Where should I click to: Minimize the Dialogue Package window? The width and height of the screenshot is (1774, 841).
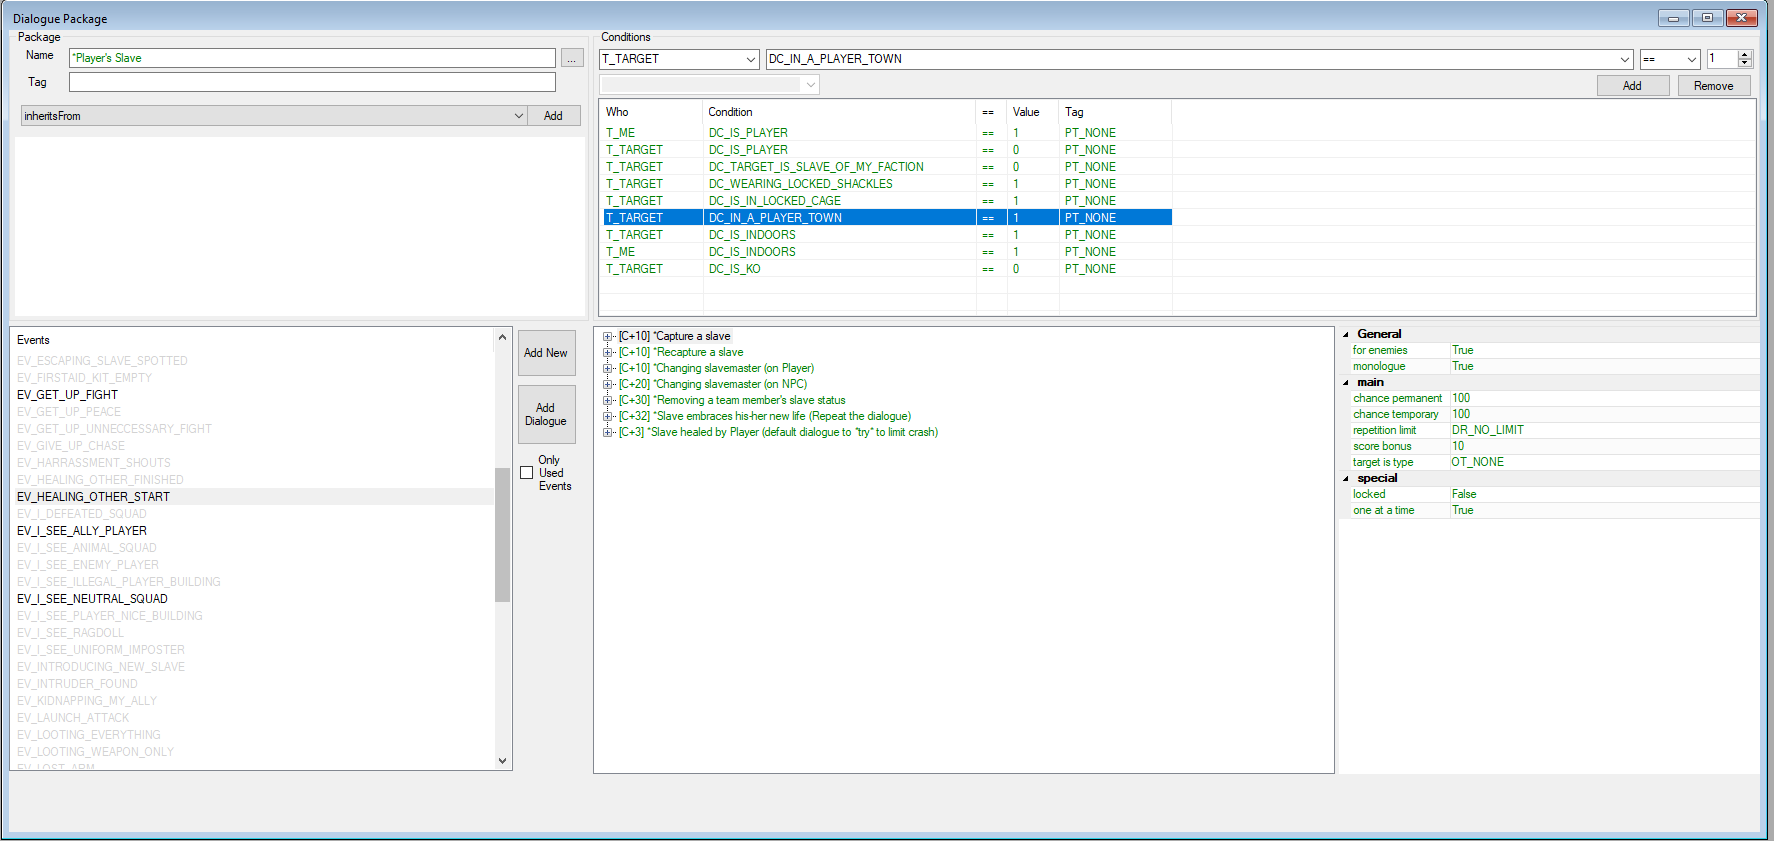click(1673, 18)
